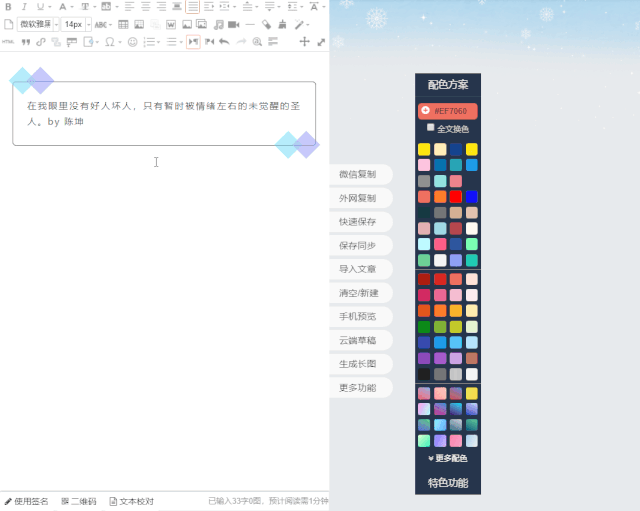Image resolution: width=640 pixels, height=511 pixels.
Task: Pick the pure red color swatch
Action: [456, 197]
